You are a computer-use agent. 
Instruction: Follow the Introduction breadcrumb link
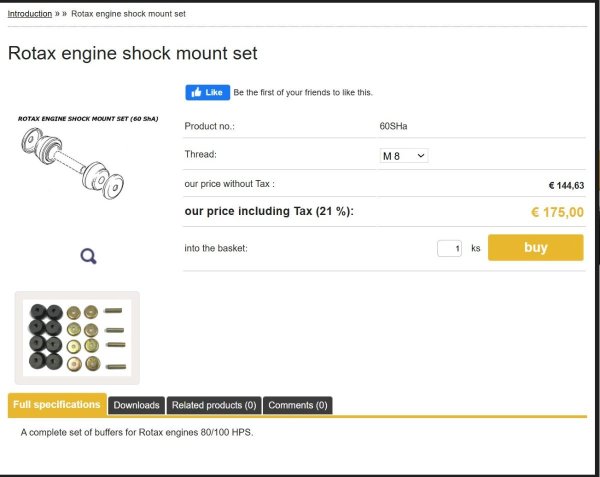(x=30, y=14)
